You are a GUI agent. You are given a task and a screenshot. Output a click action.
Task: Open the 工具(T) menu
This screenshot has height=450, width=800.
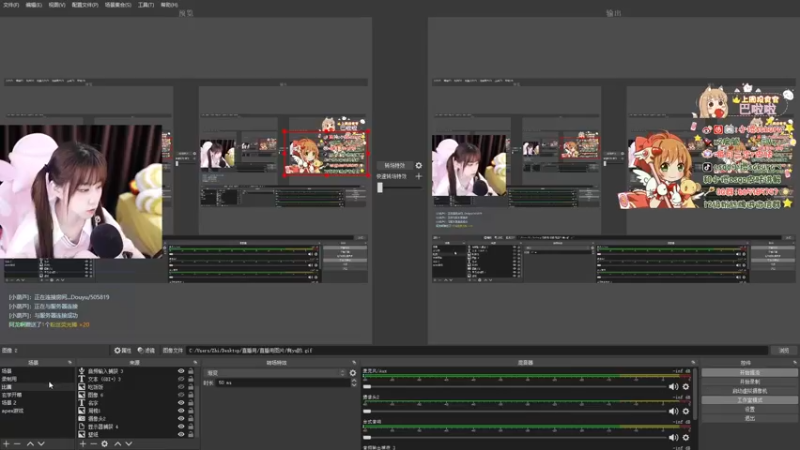(x=146, y=5)
